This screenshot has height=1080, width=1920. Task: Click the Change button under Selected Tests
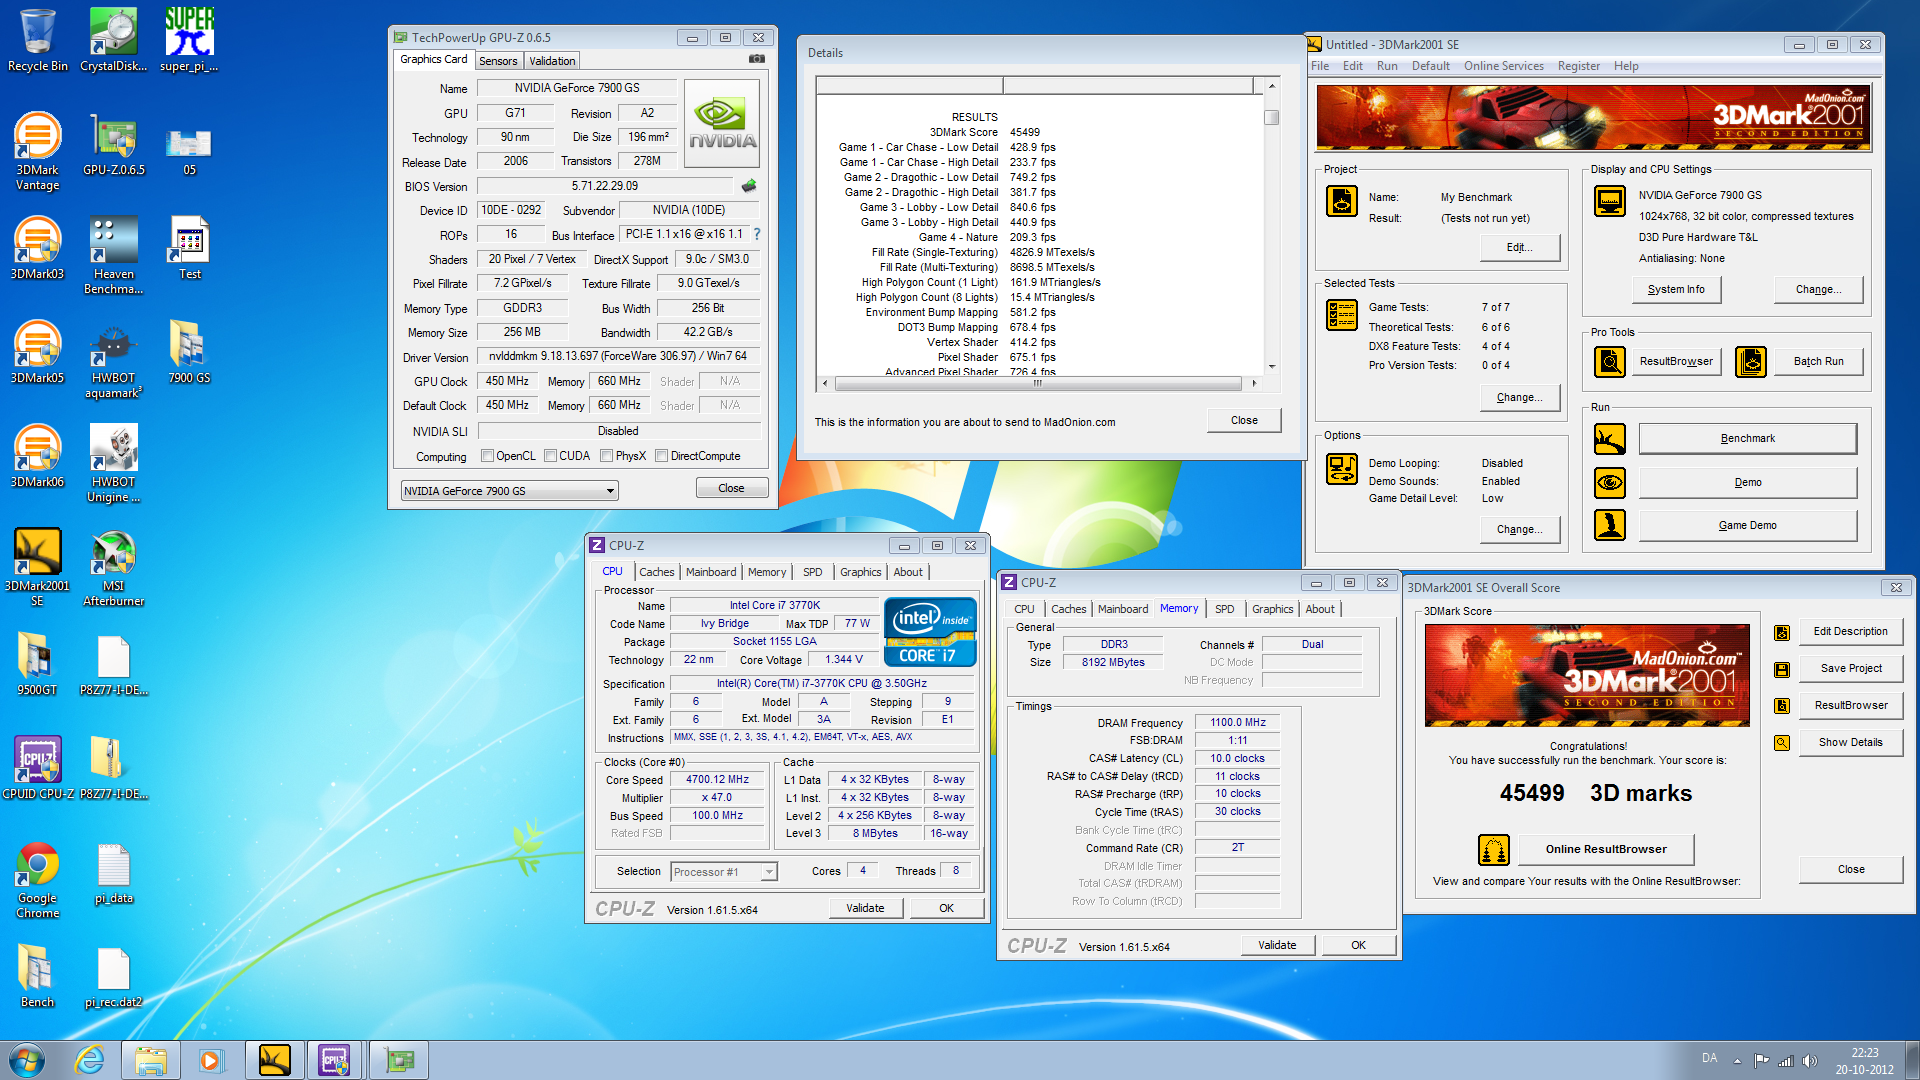point(1519,397)
